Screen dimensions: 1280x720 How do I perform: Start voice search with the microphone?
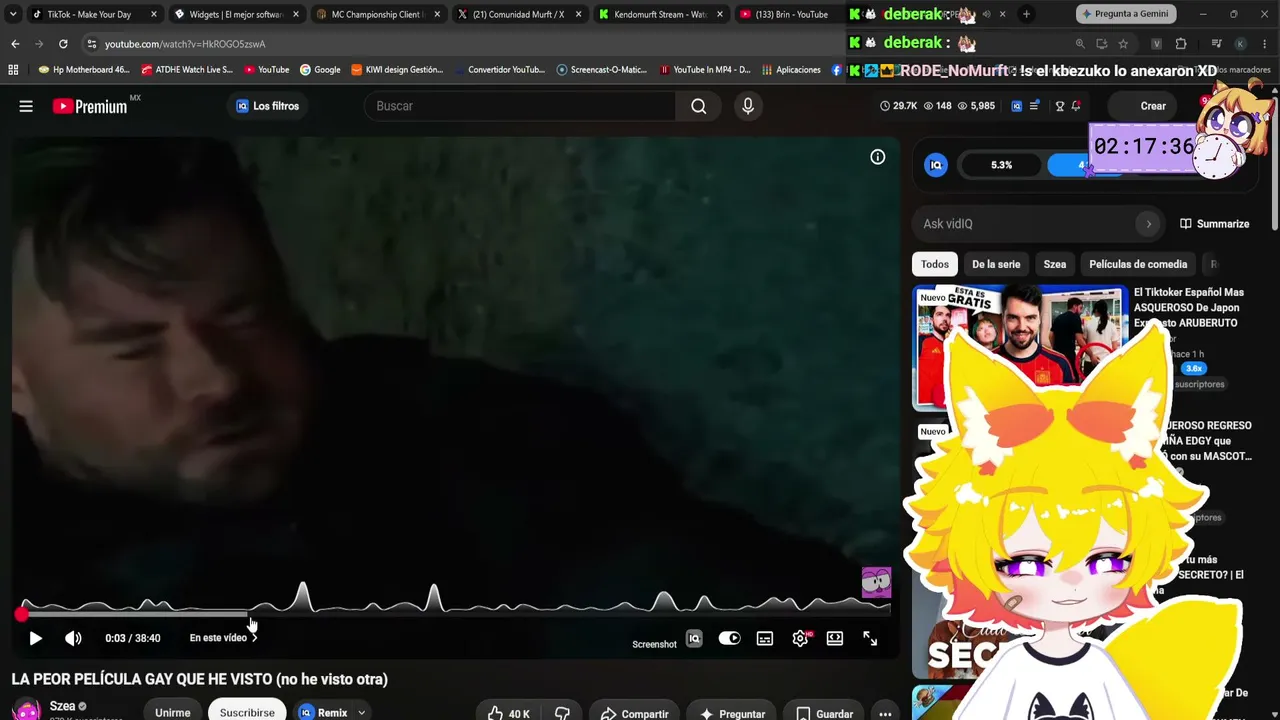click(x=748, y=106)
